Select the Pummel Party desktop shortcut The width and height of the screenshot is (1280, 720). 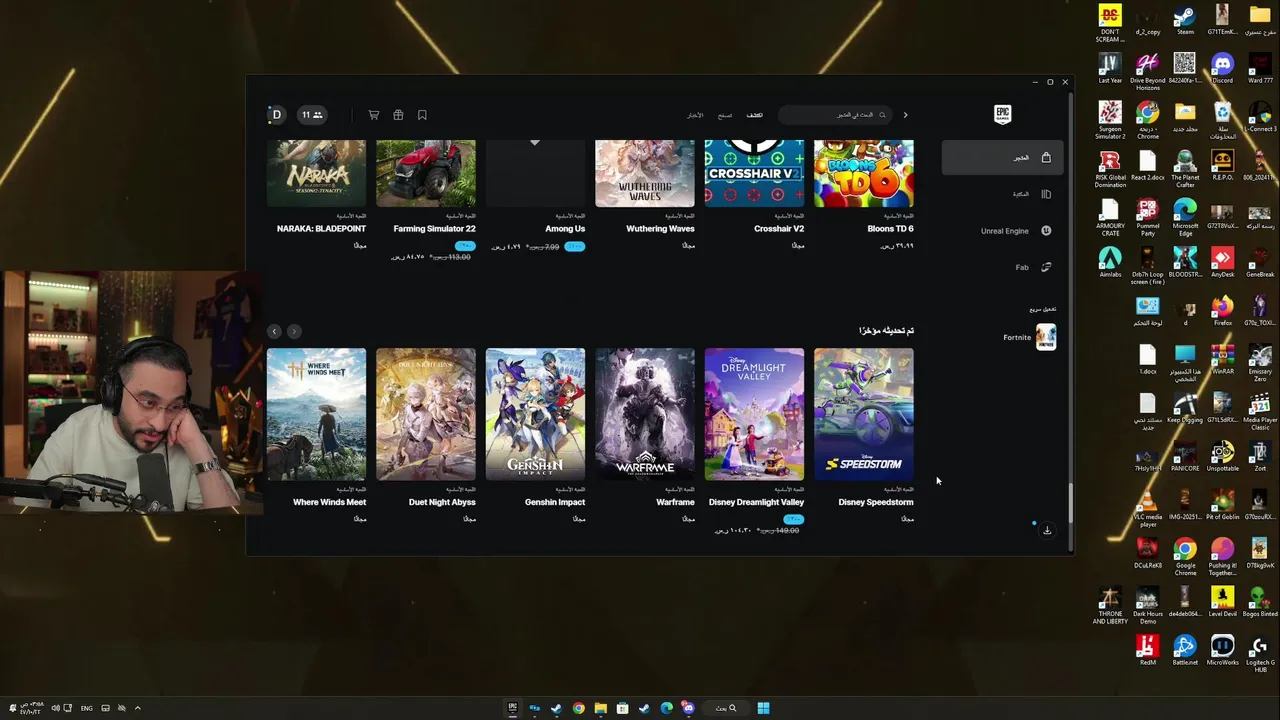click(1148, 215)
